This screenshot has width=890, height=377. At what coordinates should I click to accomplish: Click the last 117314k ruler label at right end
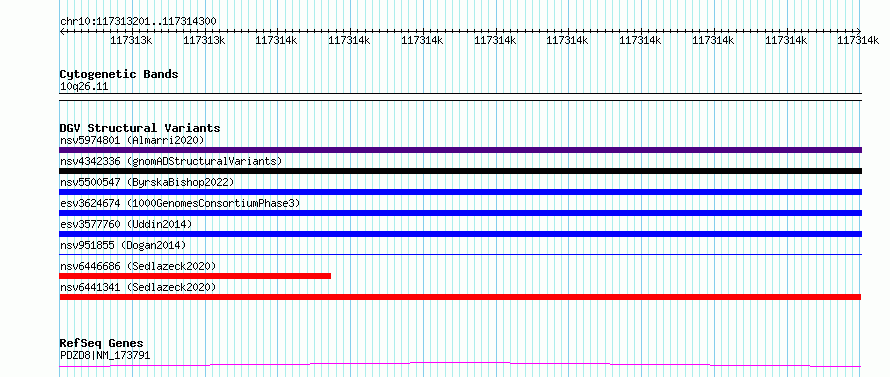pyautogui.click(x=858, y=40)
